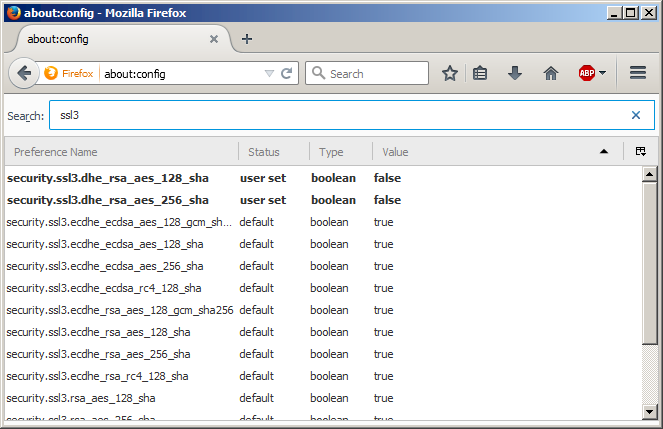Viewport: 663px width, 429px height.
Task: Click the vertical scrollbar down arrow
Action: 648,412
